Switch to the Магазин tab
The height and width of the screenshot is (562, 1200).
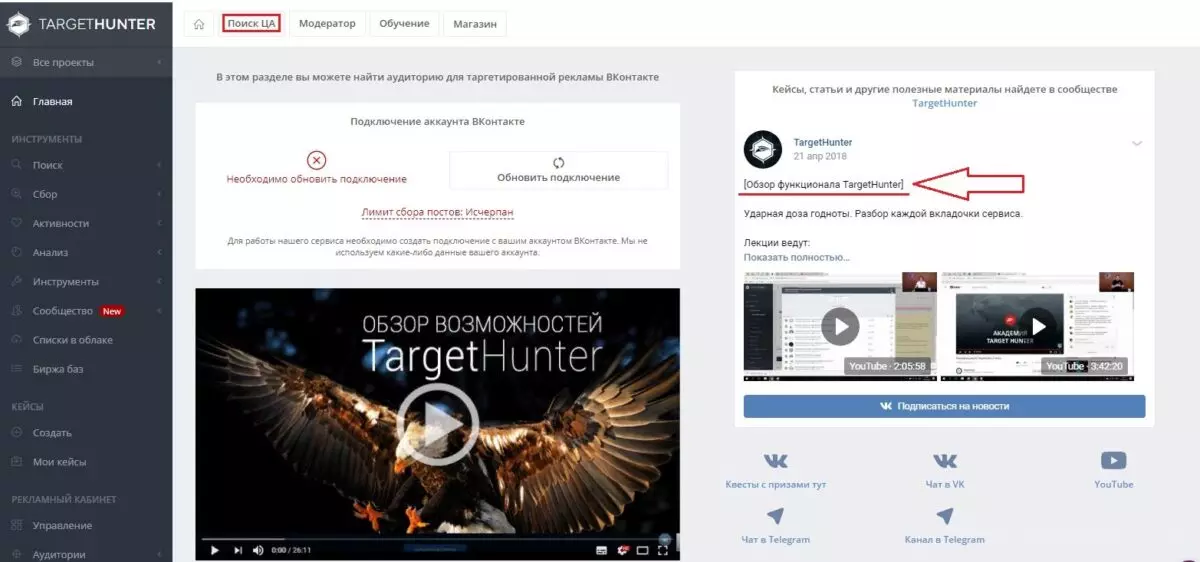click(x=475, y=24)
